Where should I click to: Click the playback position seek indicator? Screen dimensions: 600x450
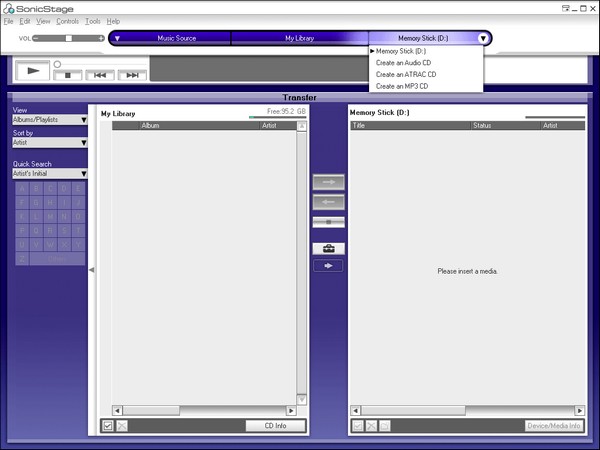click(x=57, y=64)
